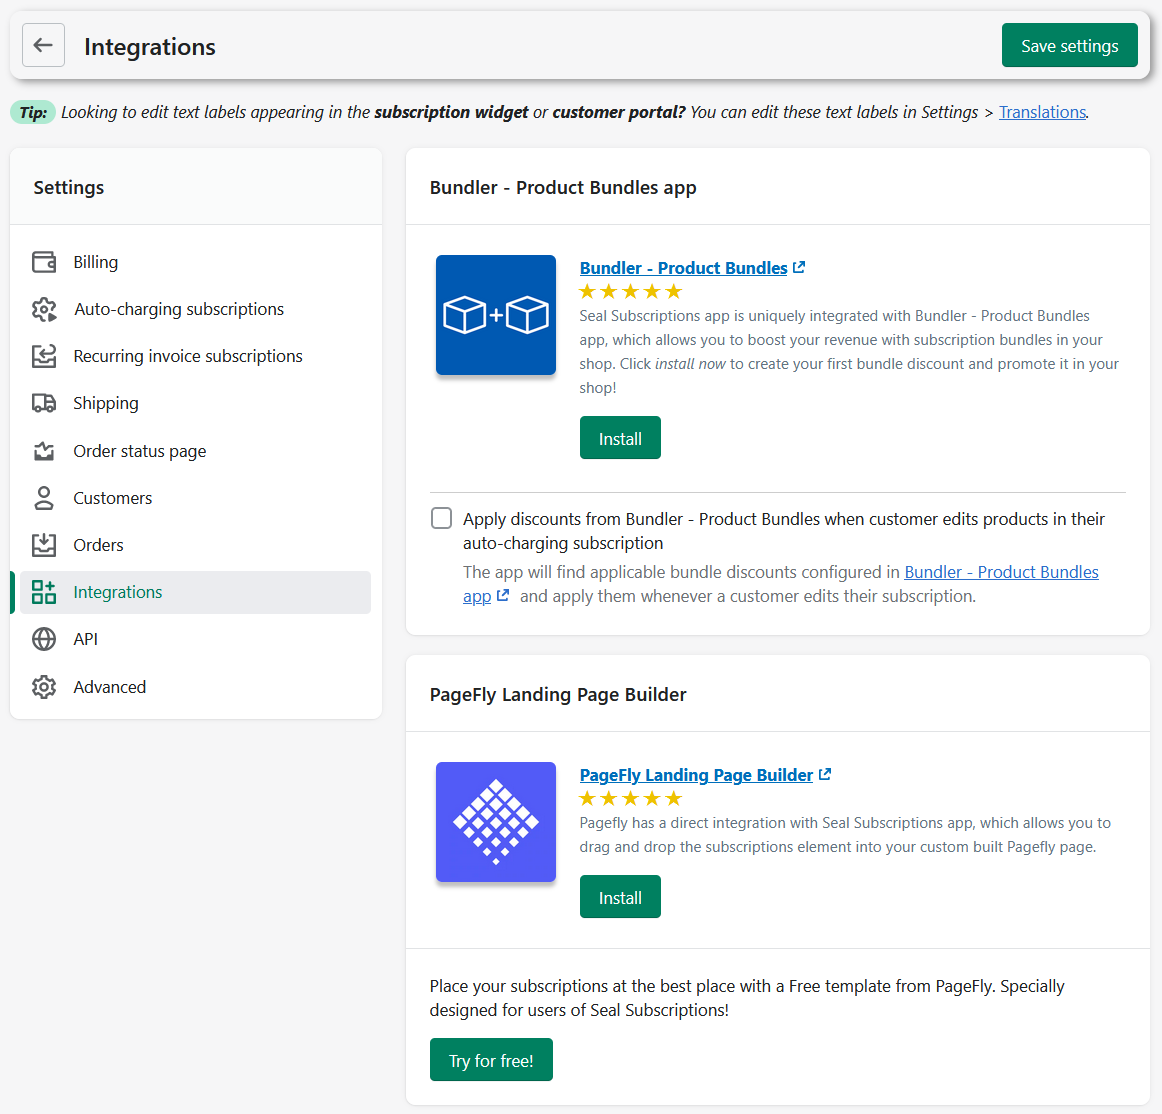
Task: Open Bundler - Product Bundles title link
Action: [683, 268]
